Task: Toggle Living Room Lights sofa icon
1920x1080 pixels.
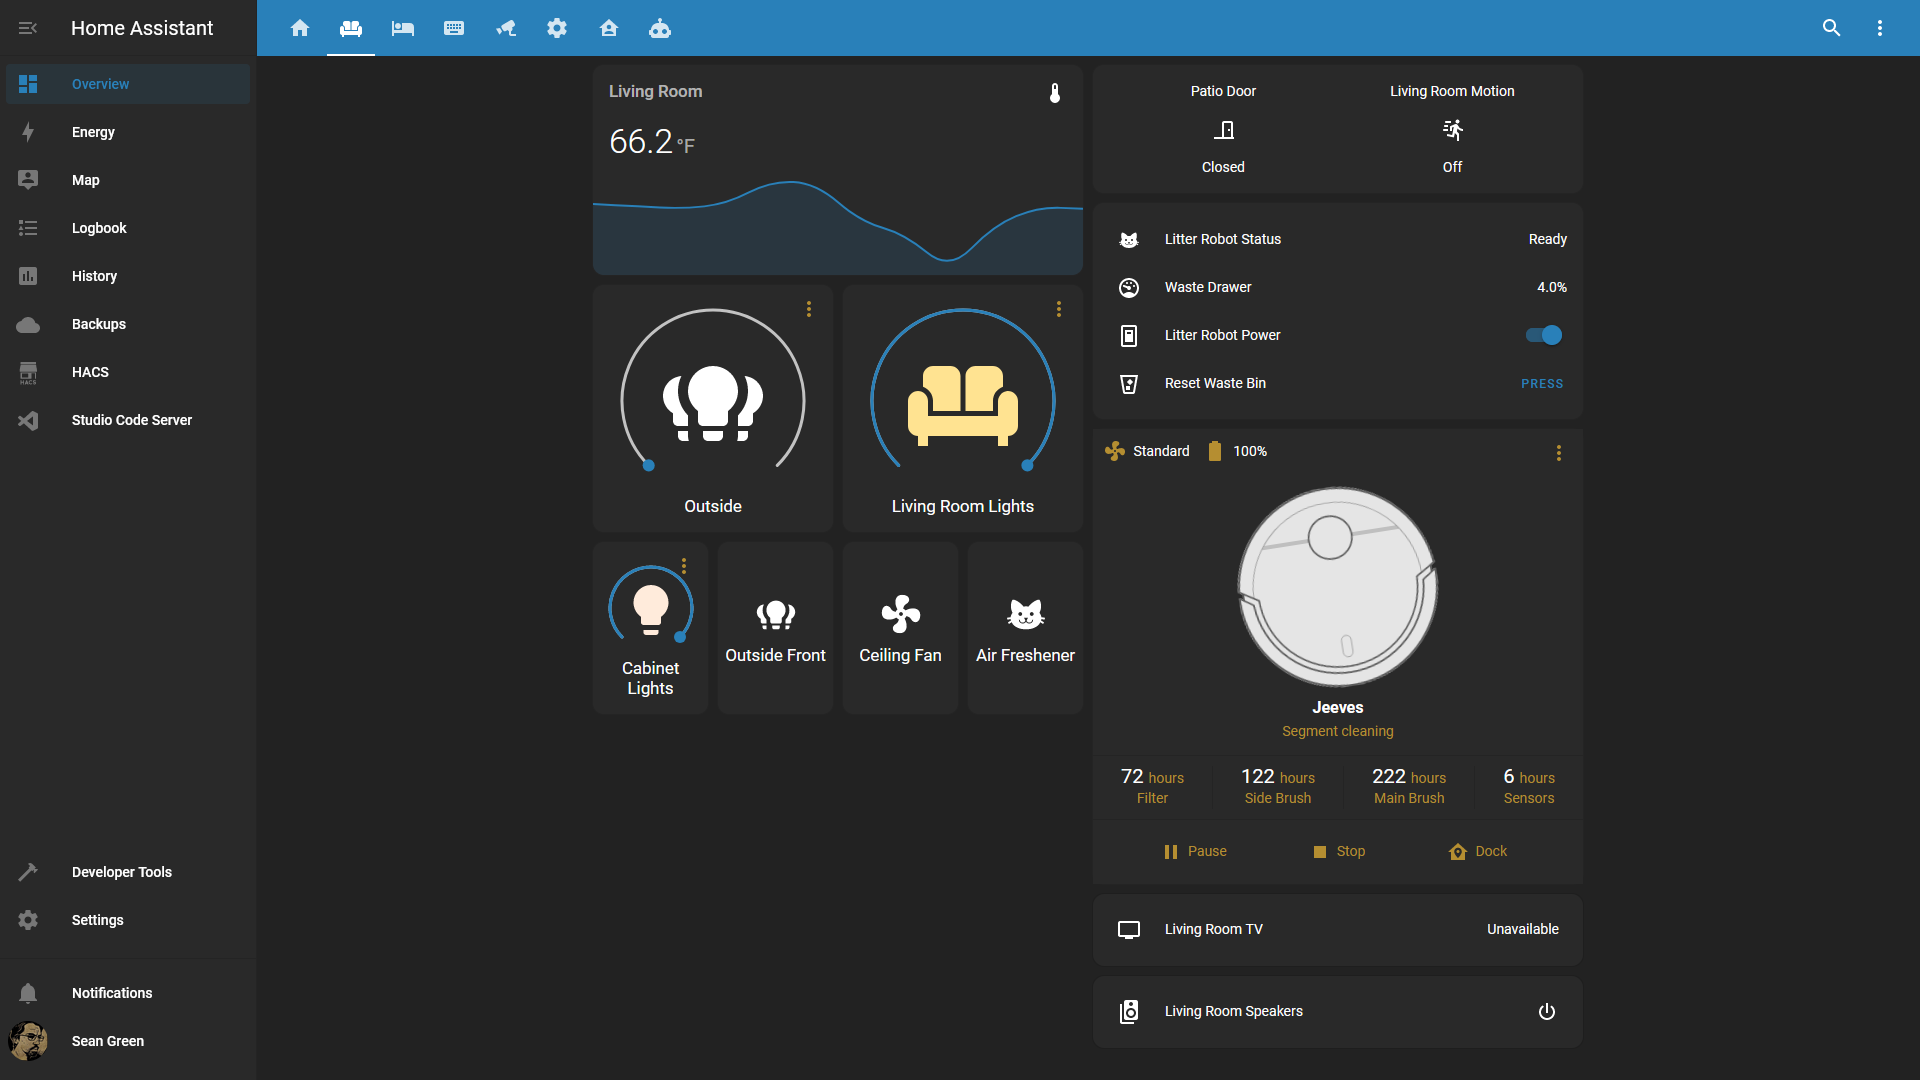Action: click(x=963, y=405)
